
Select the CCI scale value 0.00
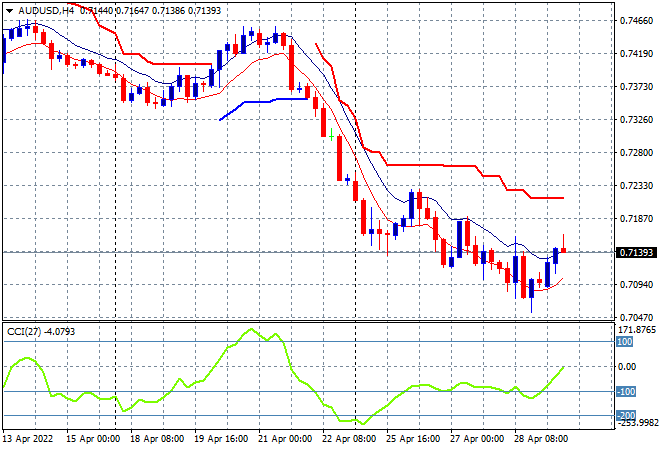[x=627, y=367]
